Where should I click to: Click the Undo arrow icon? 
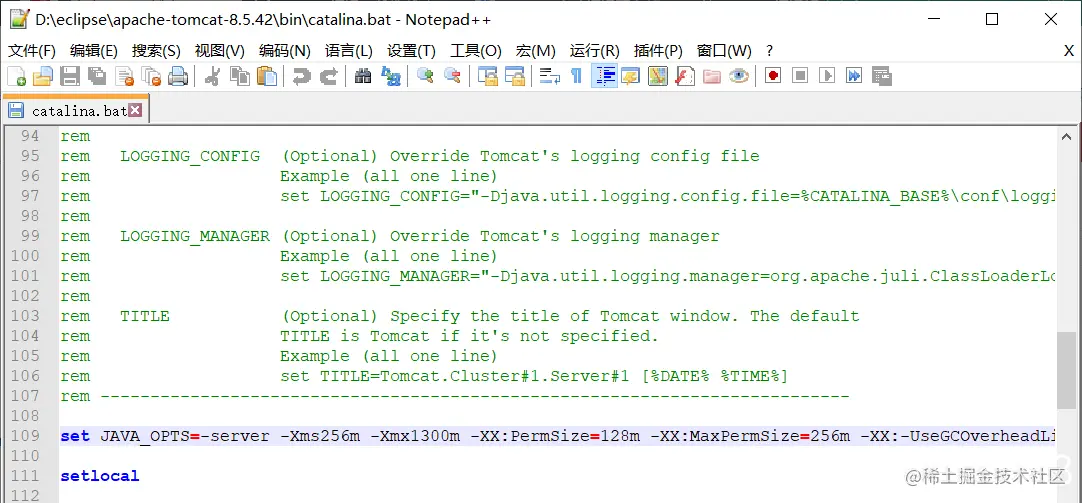301,76
